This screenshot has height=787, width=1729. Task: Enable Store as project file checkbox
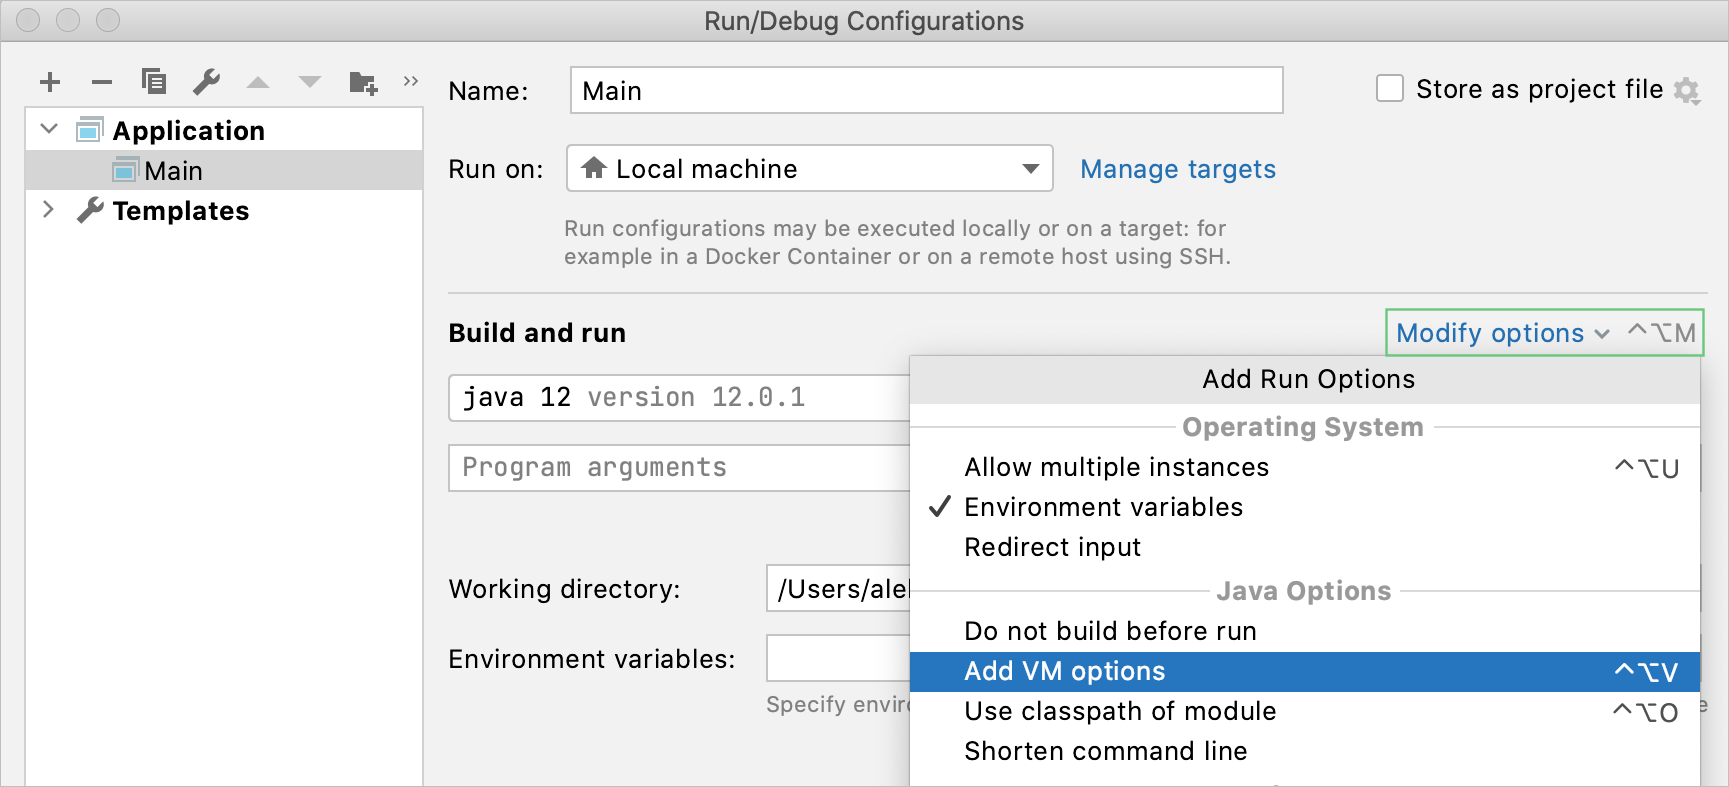[x=1390, y=88]
